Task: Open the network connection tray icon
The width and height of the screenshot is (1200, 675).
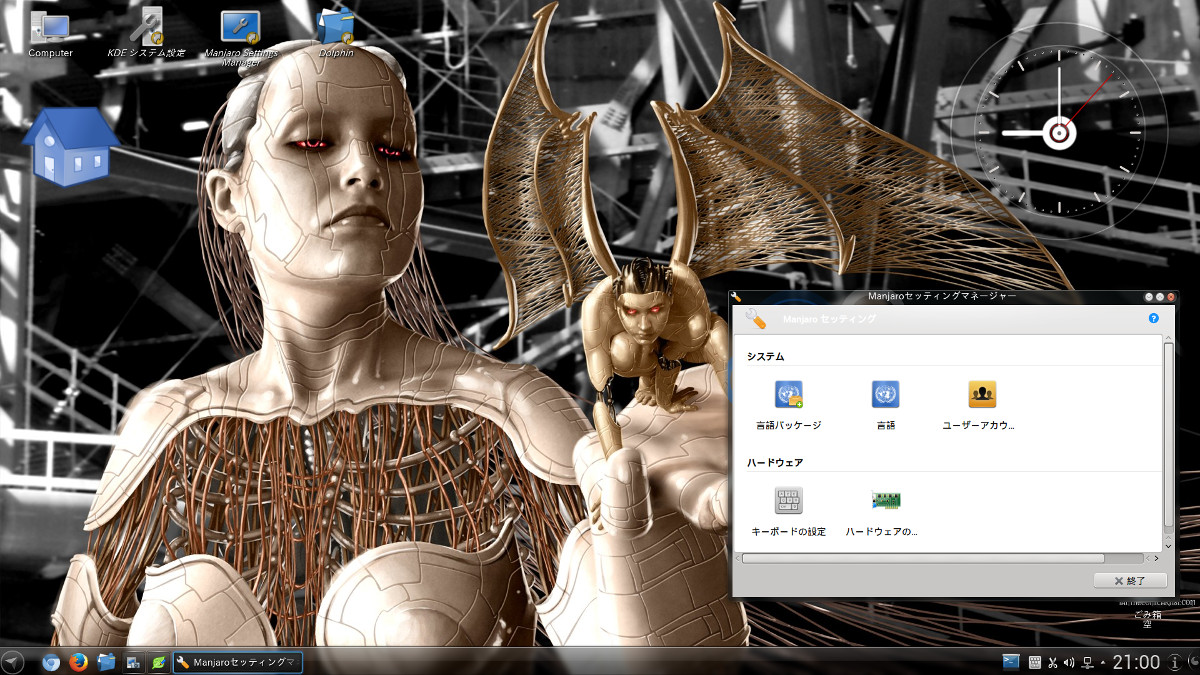Action: [x=1087, y=662]
